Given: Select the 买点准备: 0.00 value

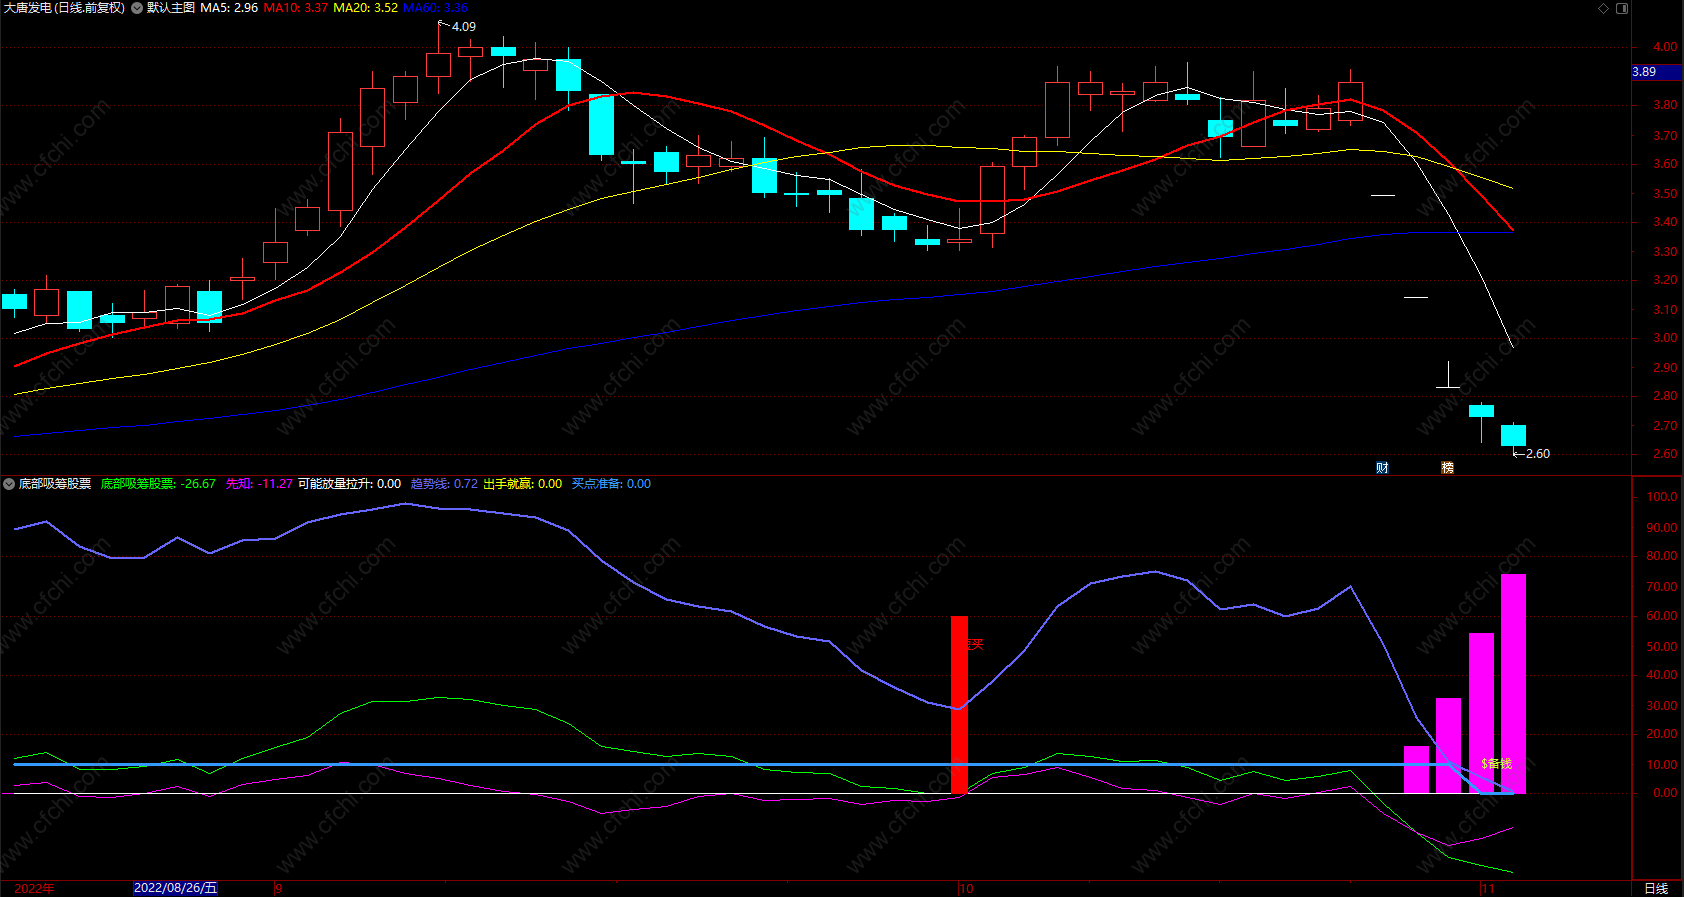Looking at the screenshot, I should click(x=611, y=484).
